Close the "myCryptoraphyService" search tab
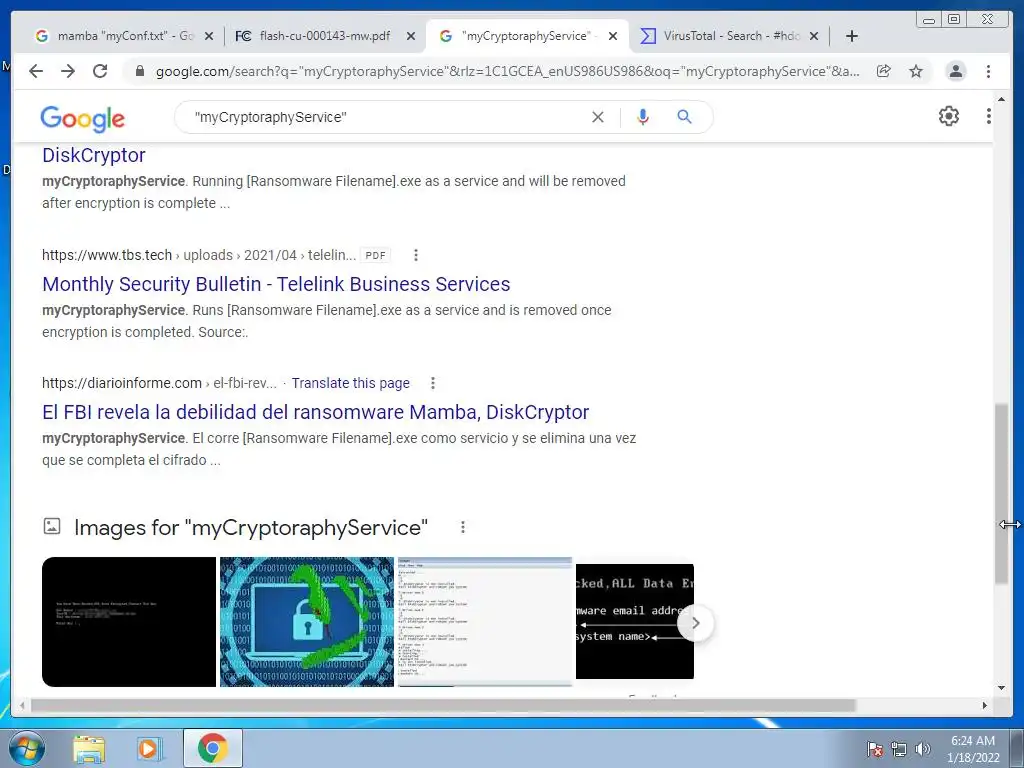Screen dimensions: 1024x768 (x=613, y=36)
